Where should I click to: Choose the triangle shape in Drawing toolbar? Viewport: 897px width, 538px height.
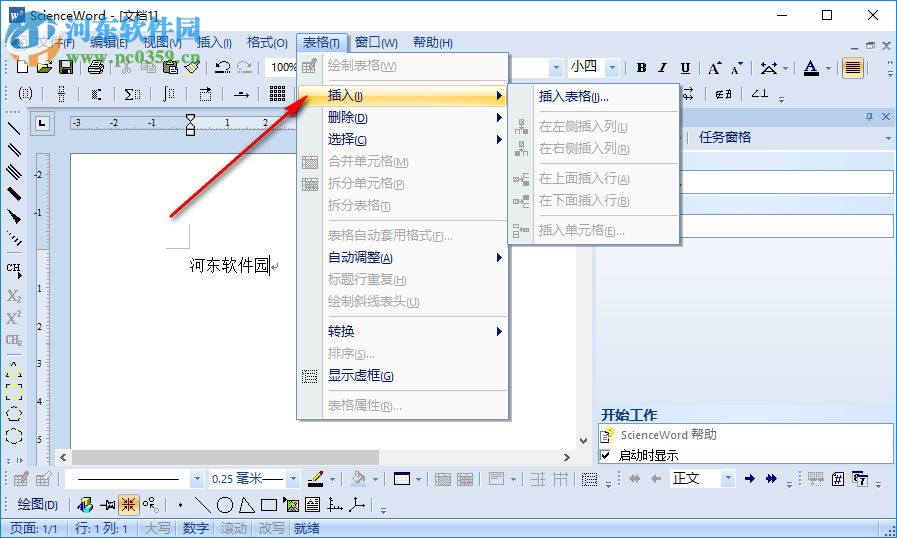(247, 505)
